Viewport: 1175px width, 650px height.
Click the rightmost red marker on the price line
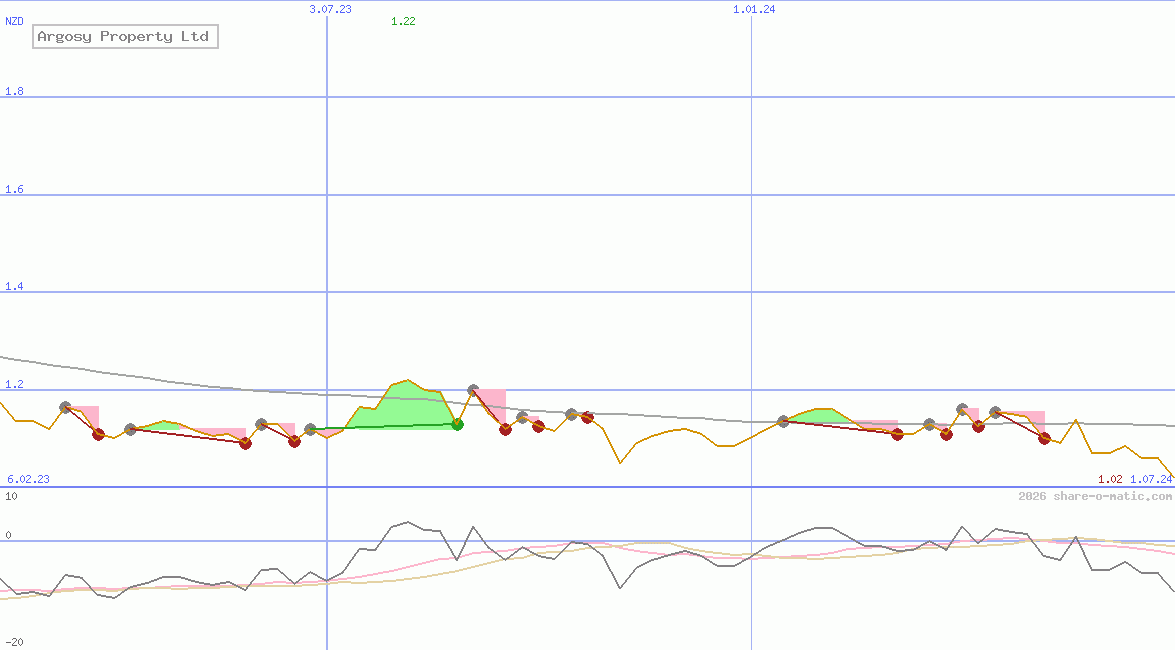point(1044,438)
